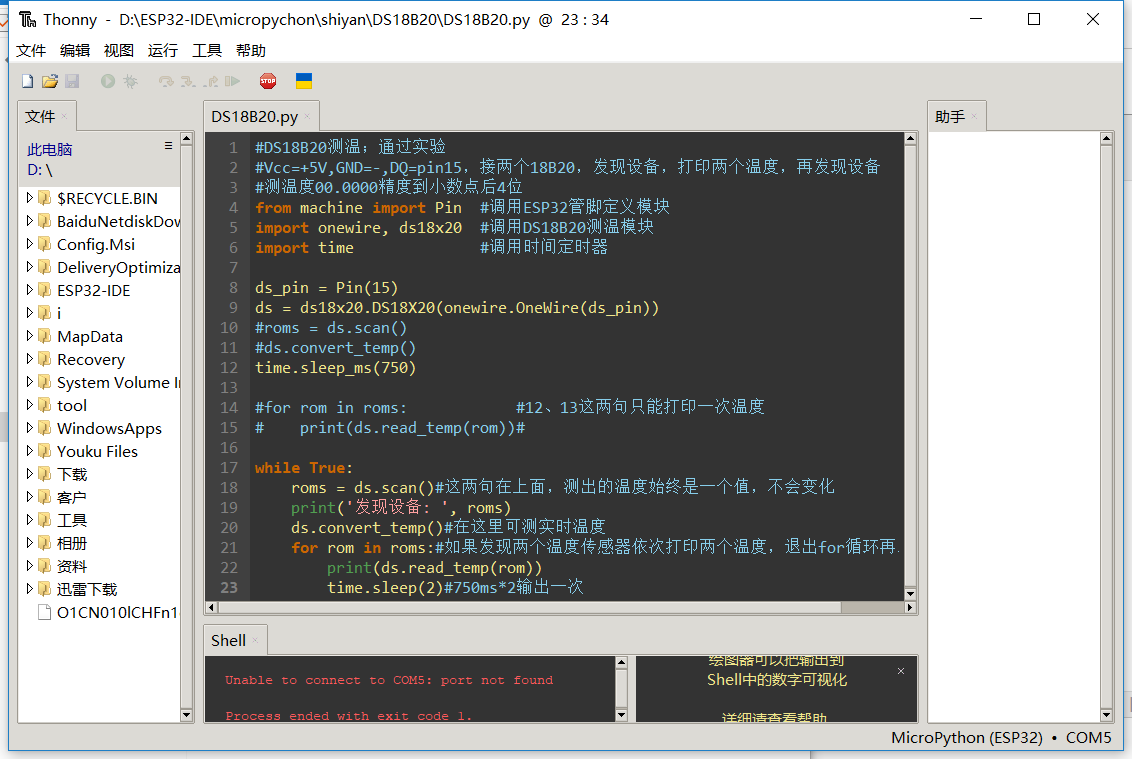Expand the tool folder in file tree
The image size is (1132, 759).
[x=30, y=405]
